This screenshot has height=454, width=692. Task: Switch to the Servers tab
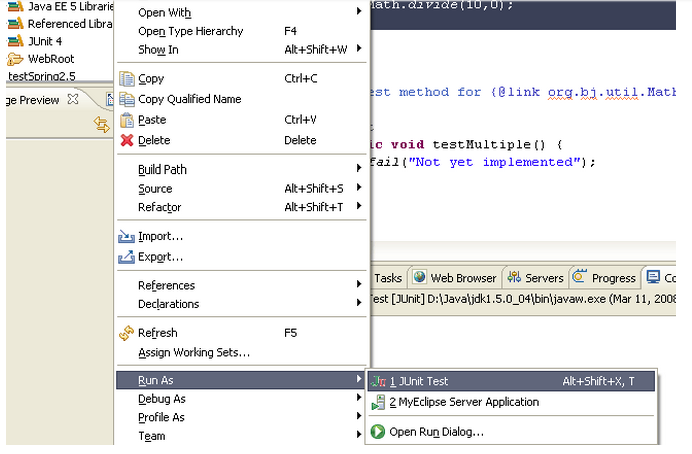(x=536, y=278)
